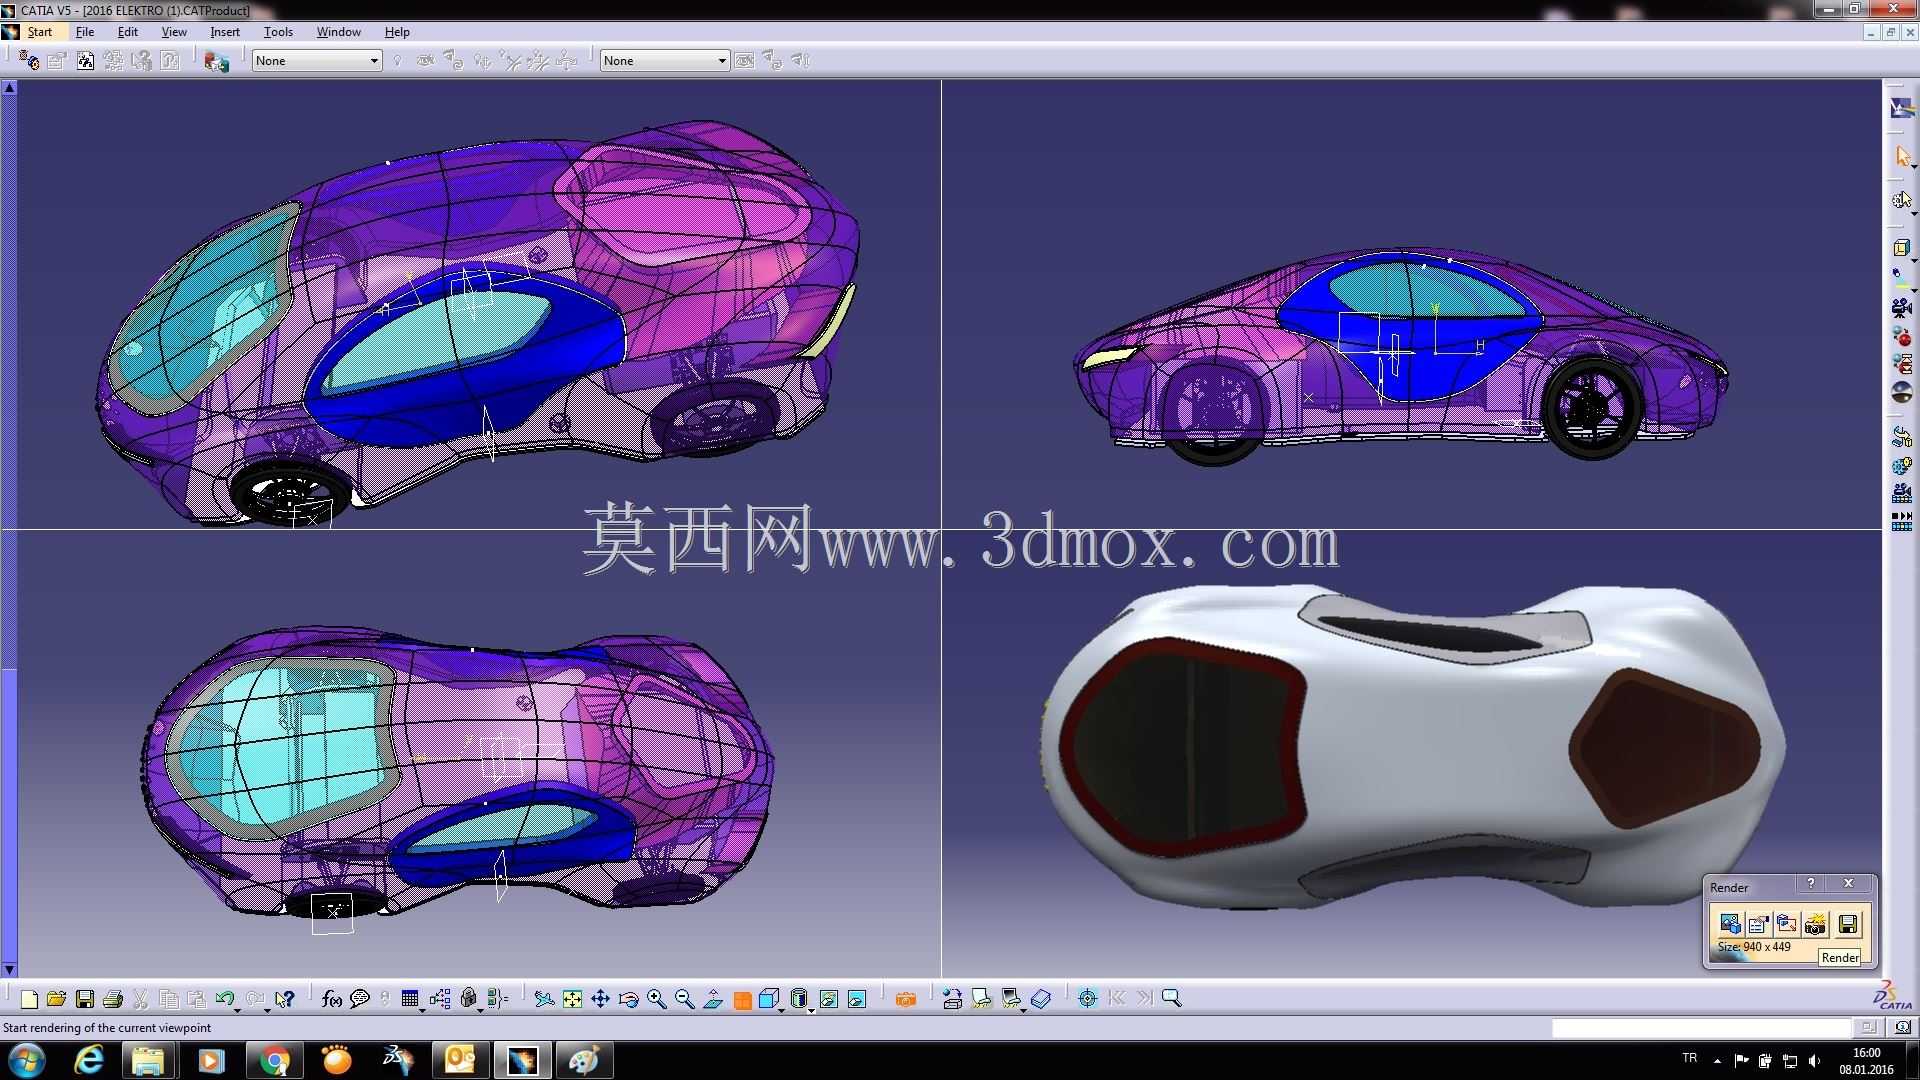The width and height of the screenshot is (1920, 1080).
Task: Open the Window menu
Action: pos(339,32)
